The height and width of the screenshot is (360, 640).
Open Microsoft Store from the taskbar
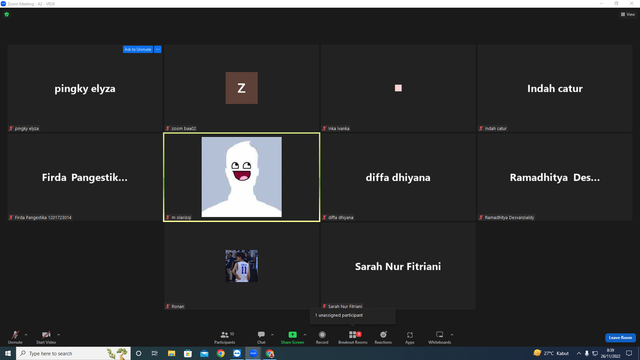tap(188, 353)
